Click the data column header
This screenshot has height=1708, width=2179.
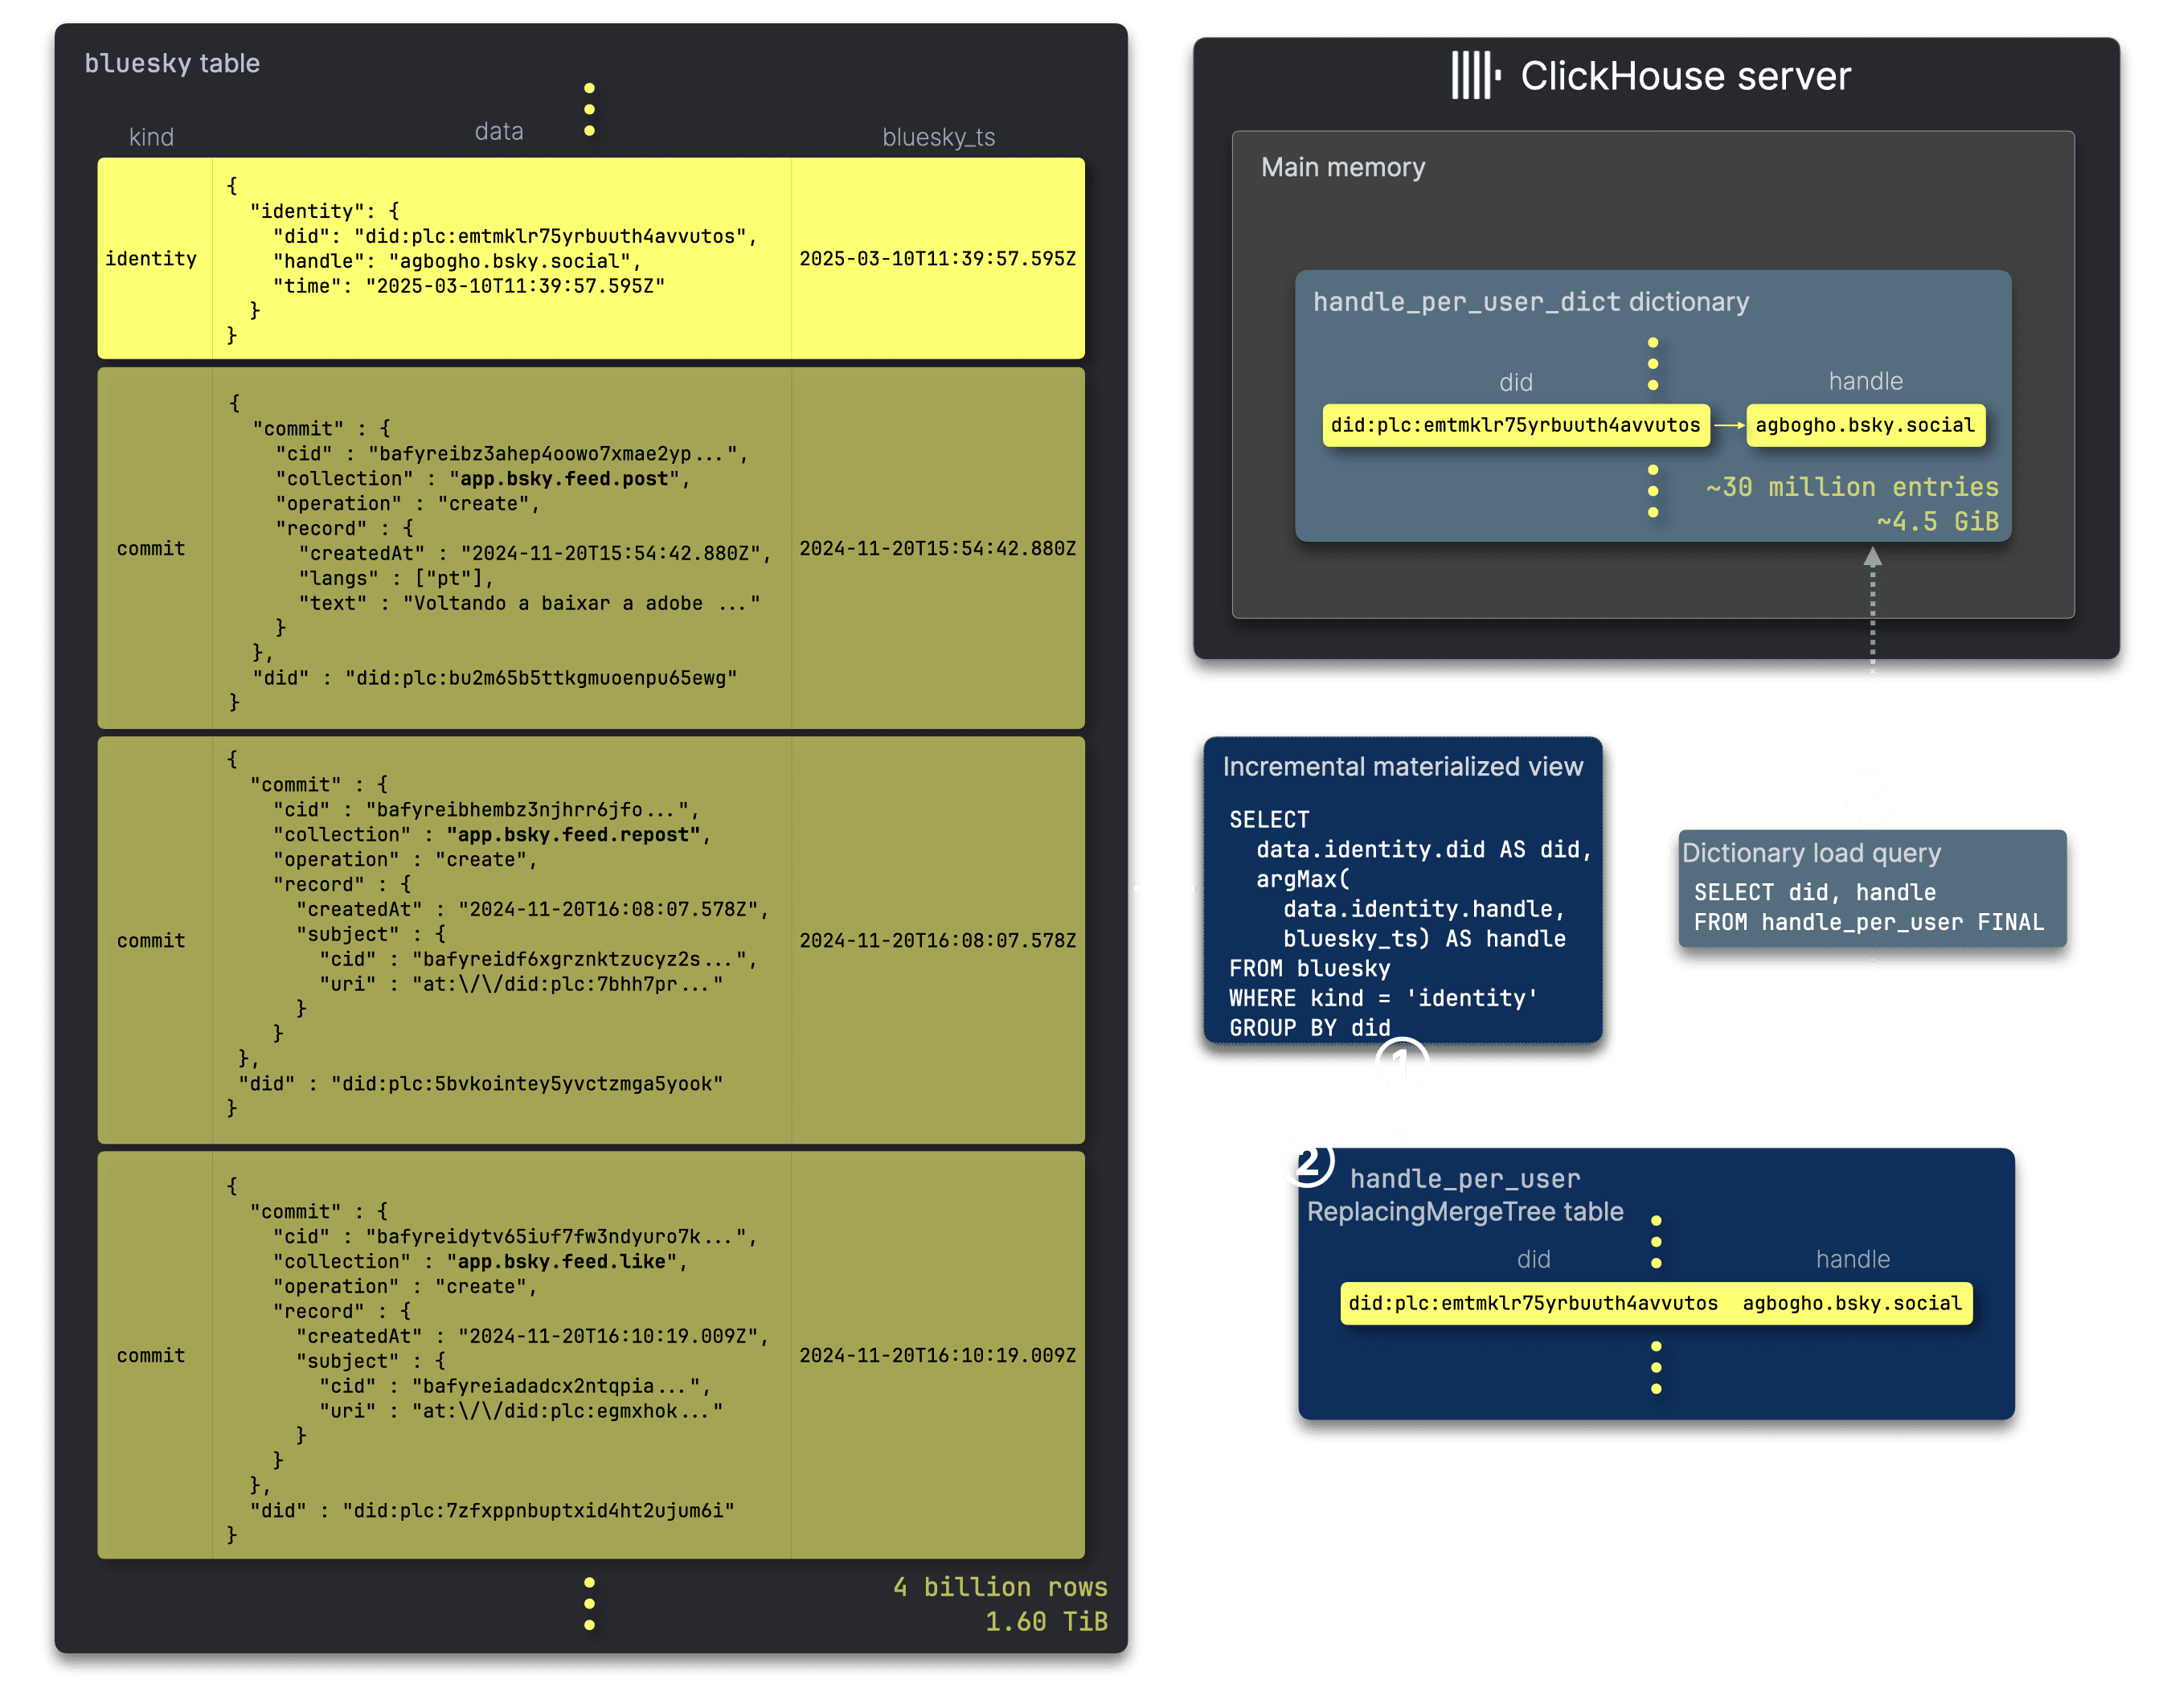(x=498, y=131)
